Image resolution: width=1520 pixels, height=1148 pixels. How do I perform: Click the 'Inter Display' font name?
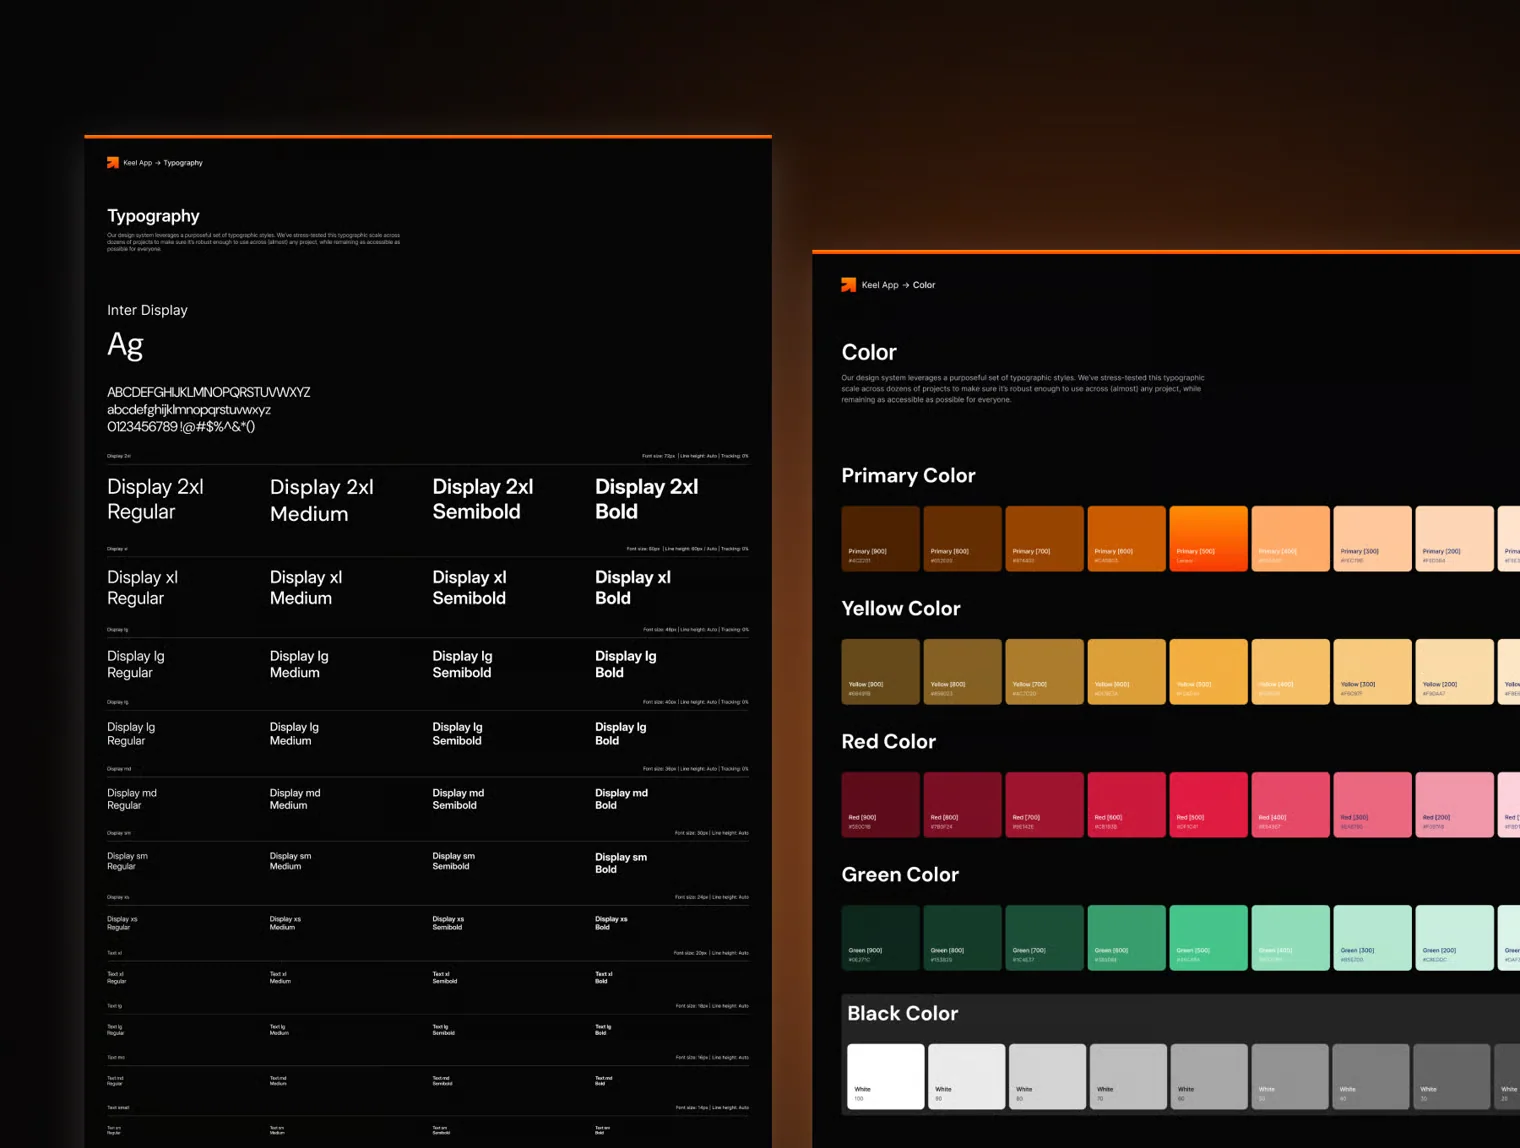(147, 310)
